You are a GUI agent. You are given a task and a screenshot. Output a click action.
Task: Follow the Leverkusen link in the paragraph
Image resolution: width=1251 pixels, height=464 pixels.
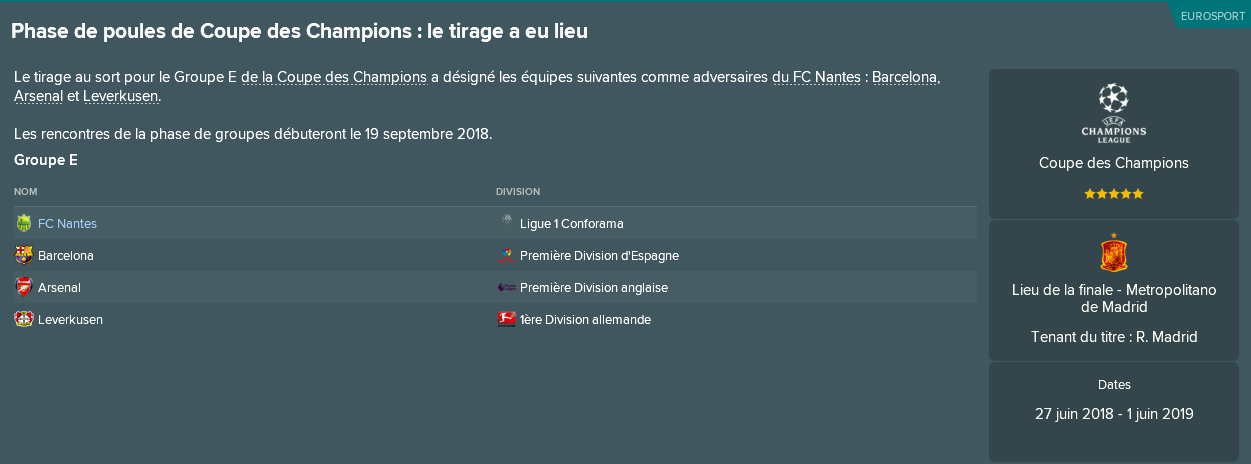(x=120, y=96)
